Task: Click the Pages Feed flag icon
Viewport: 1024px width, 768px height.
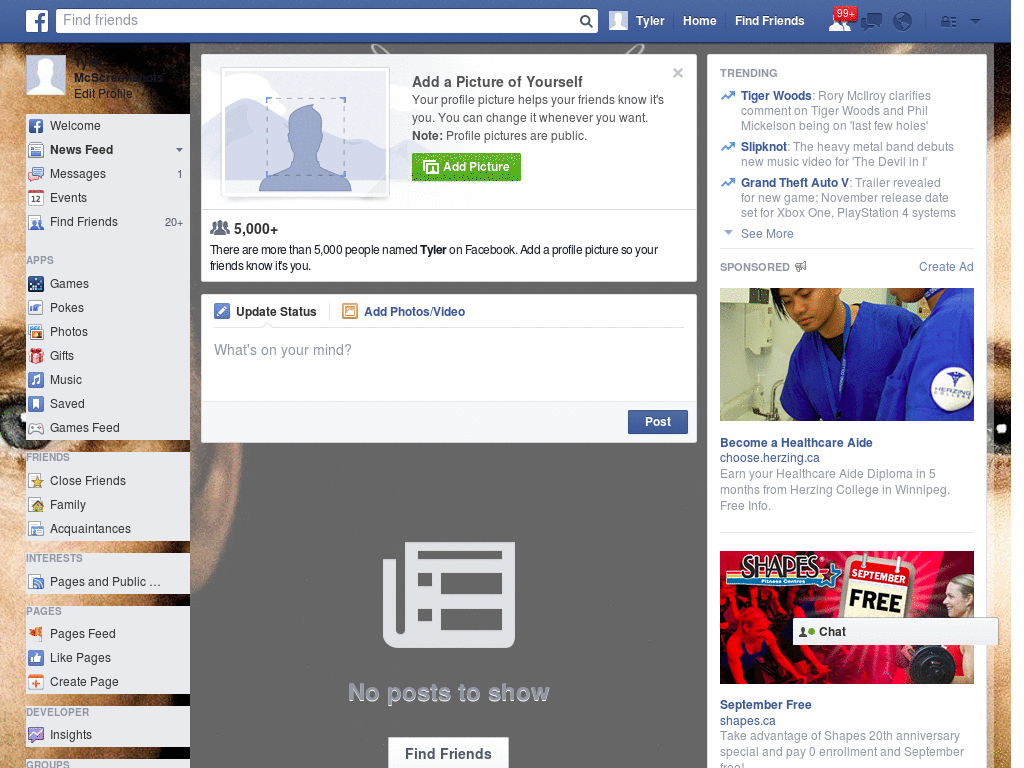Action: (36, 633)
